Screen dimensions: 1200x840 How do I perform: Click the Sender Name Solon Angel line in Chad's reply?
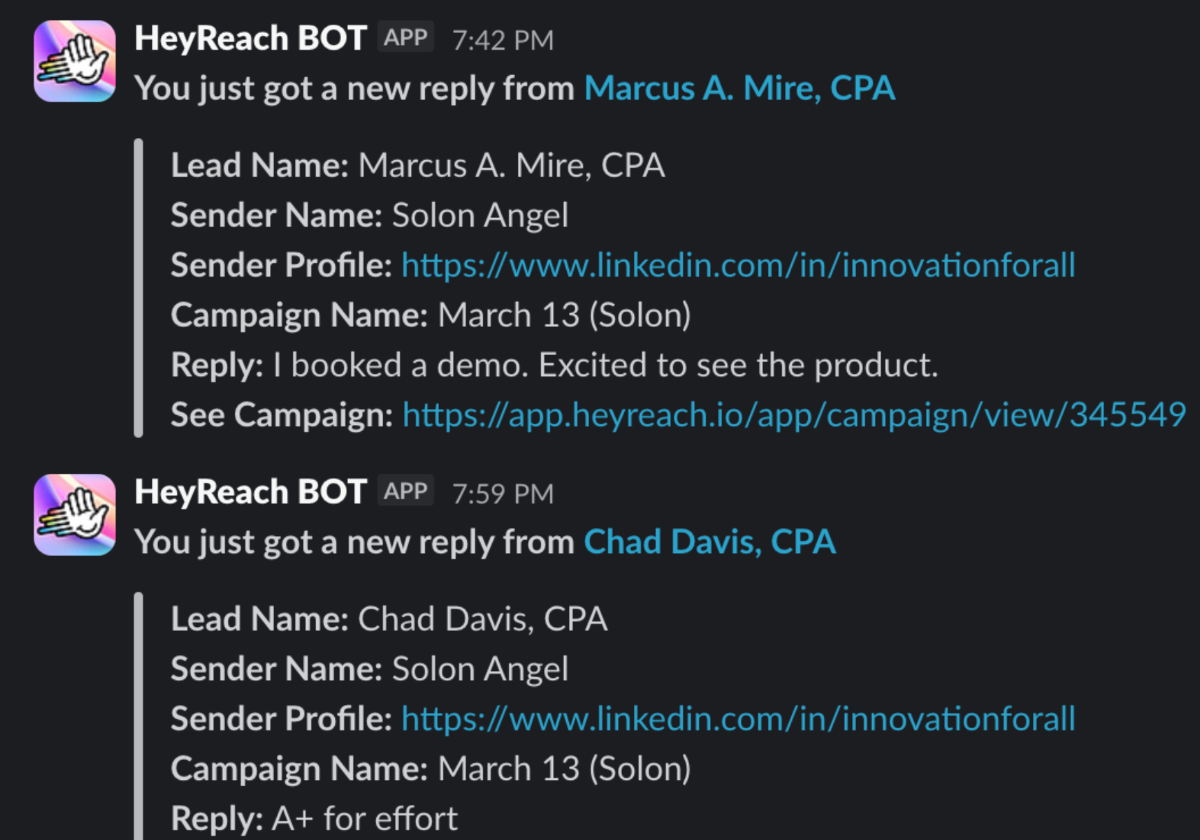pos(369,669)
